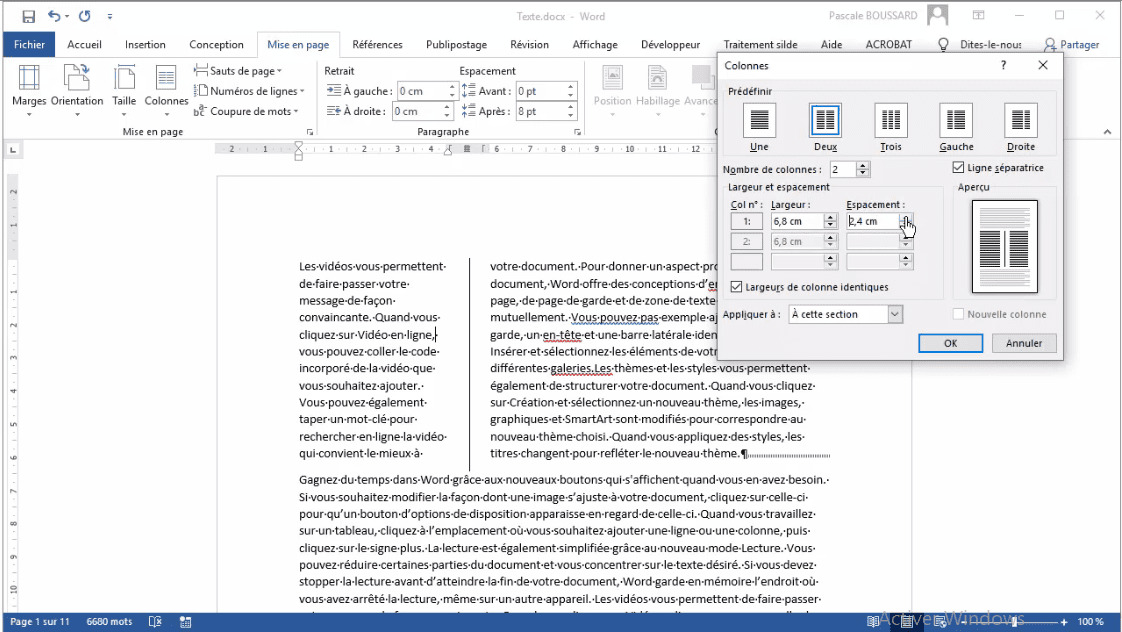Click the zoom slider in status bar
1122x632 pixels.
click(1013, 622)
